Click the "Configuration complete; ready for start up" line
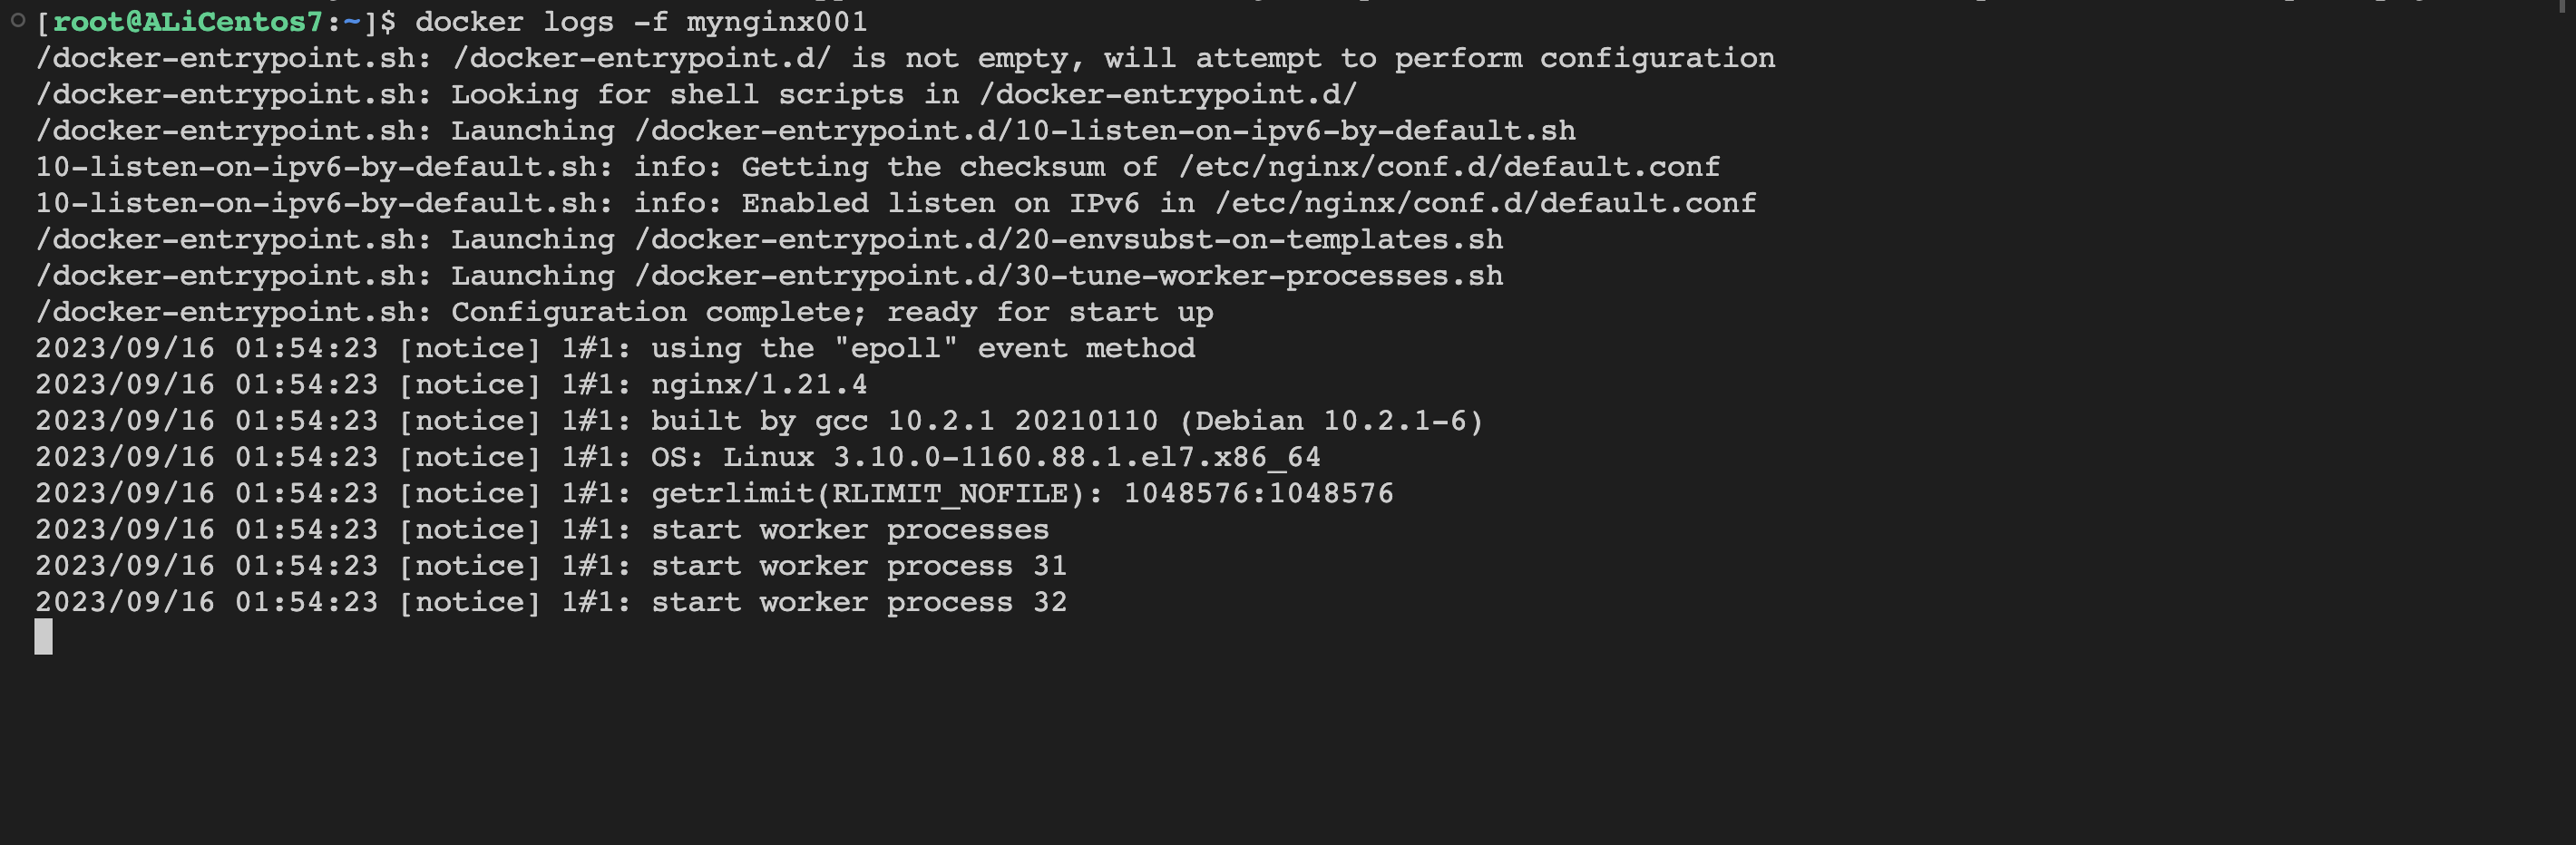The image size is (2576, 845). (x=832, y=312)
